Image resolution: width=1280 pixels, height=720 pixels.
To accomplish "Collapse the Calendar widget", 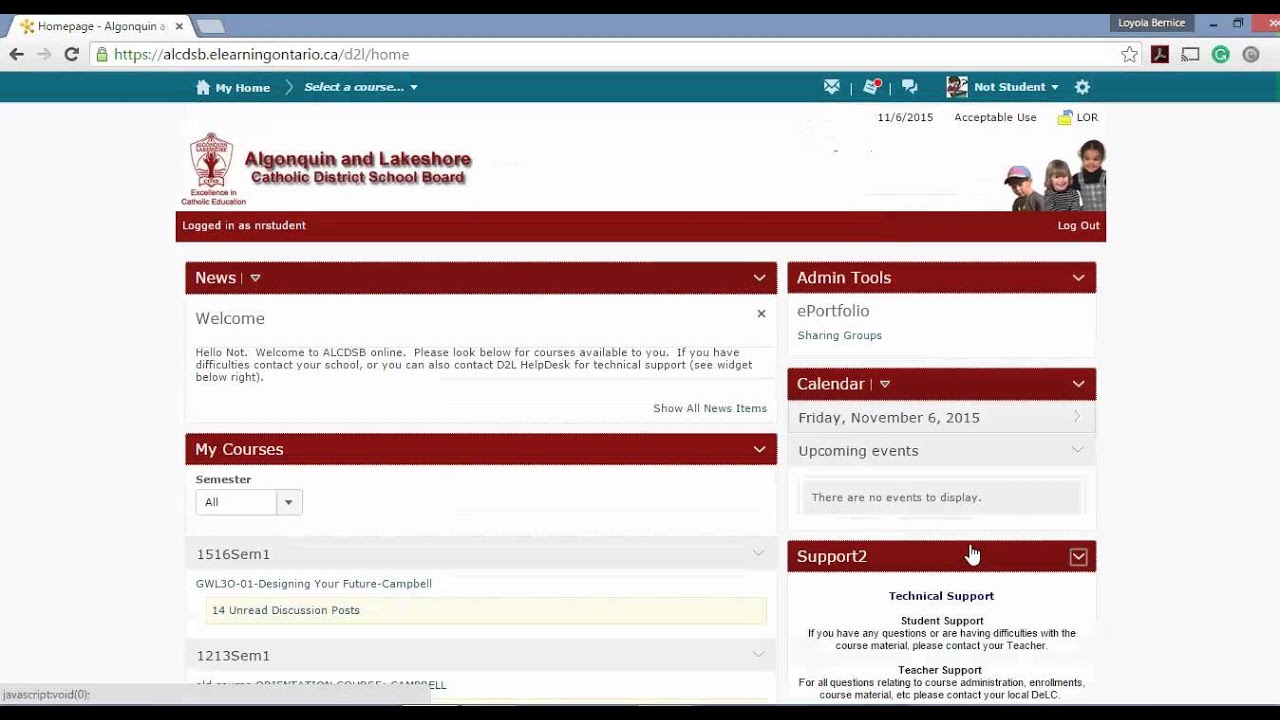I will (1079, 384).
